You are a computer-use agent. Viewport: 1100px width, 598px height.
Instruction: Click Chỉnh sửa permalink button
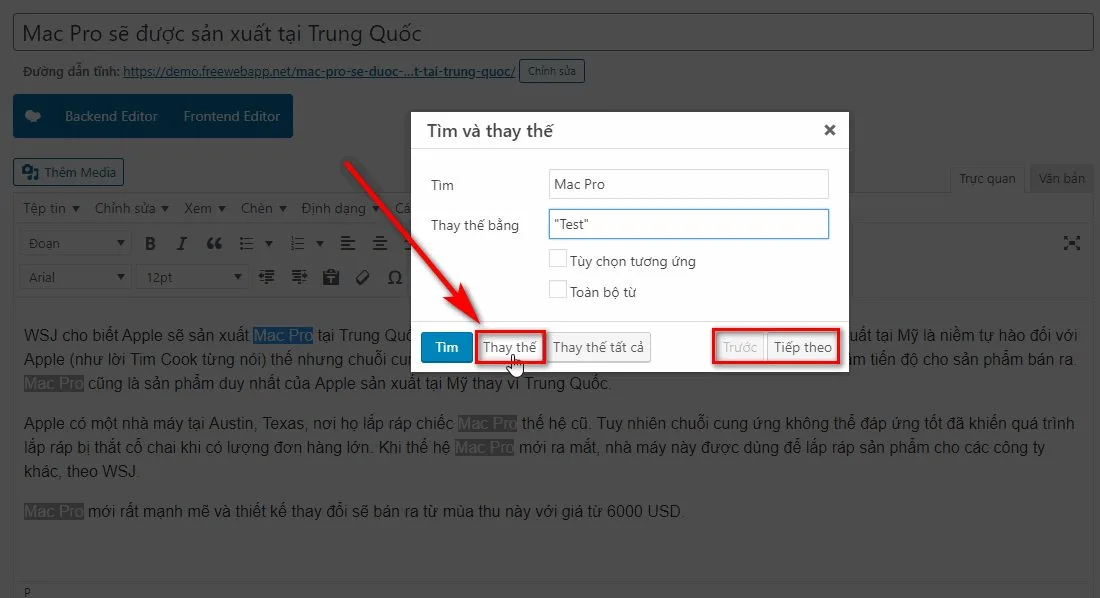pos(552,71)
